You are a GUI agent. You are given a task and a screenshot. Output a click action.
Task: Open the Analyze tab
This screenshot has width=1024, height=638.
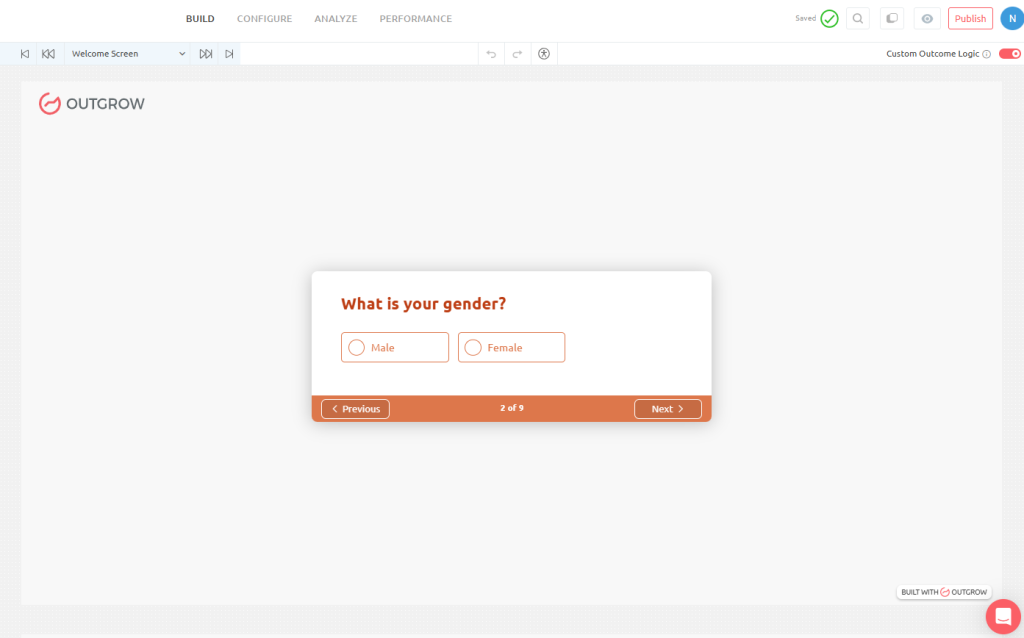tap(335, 19)
